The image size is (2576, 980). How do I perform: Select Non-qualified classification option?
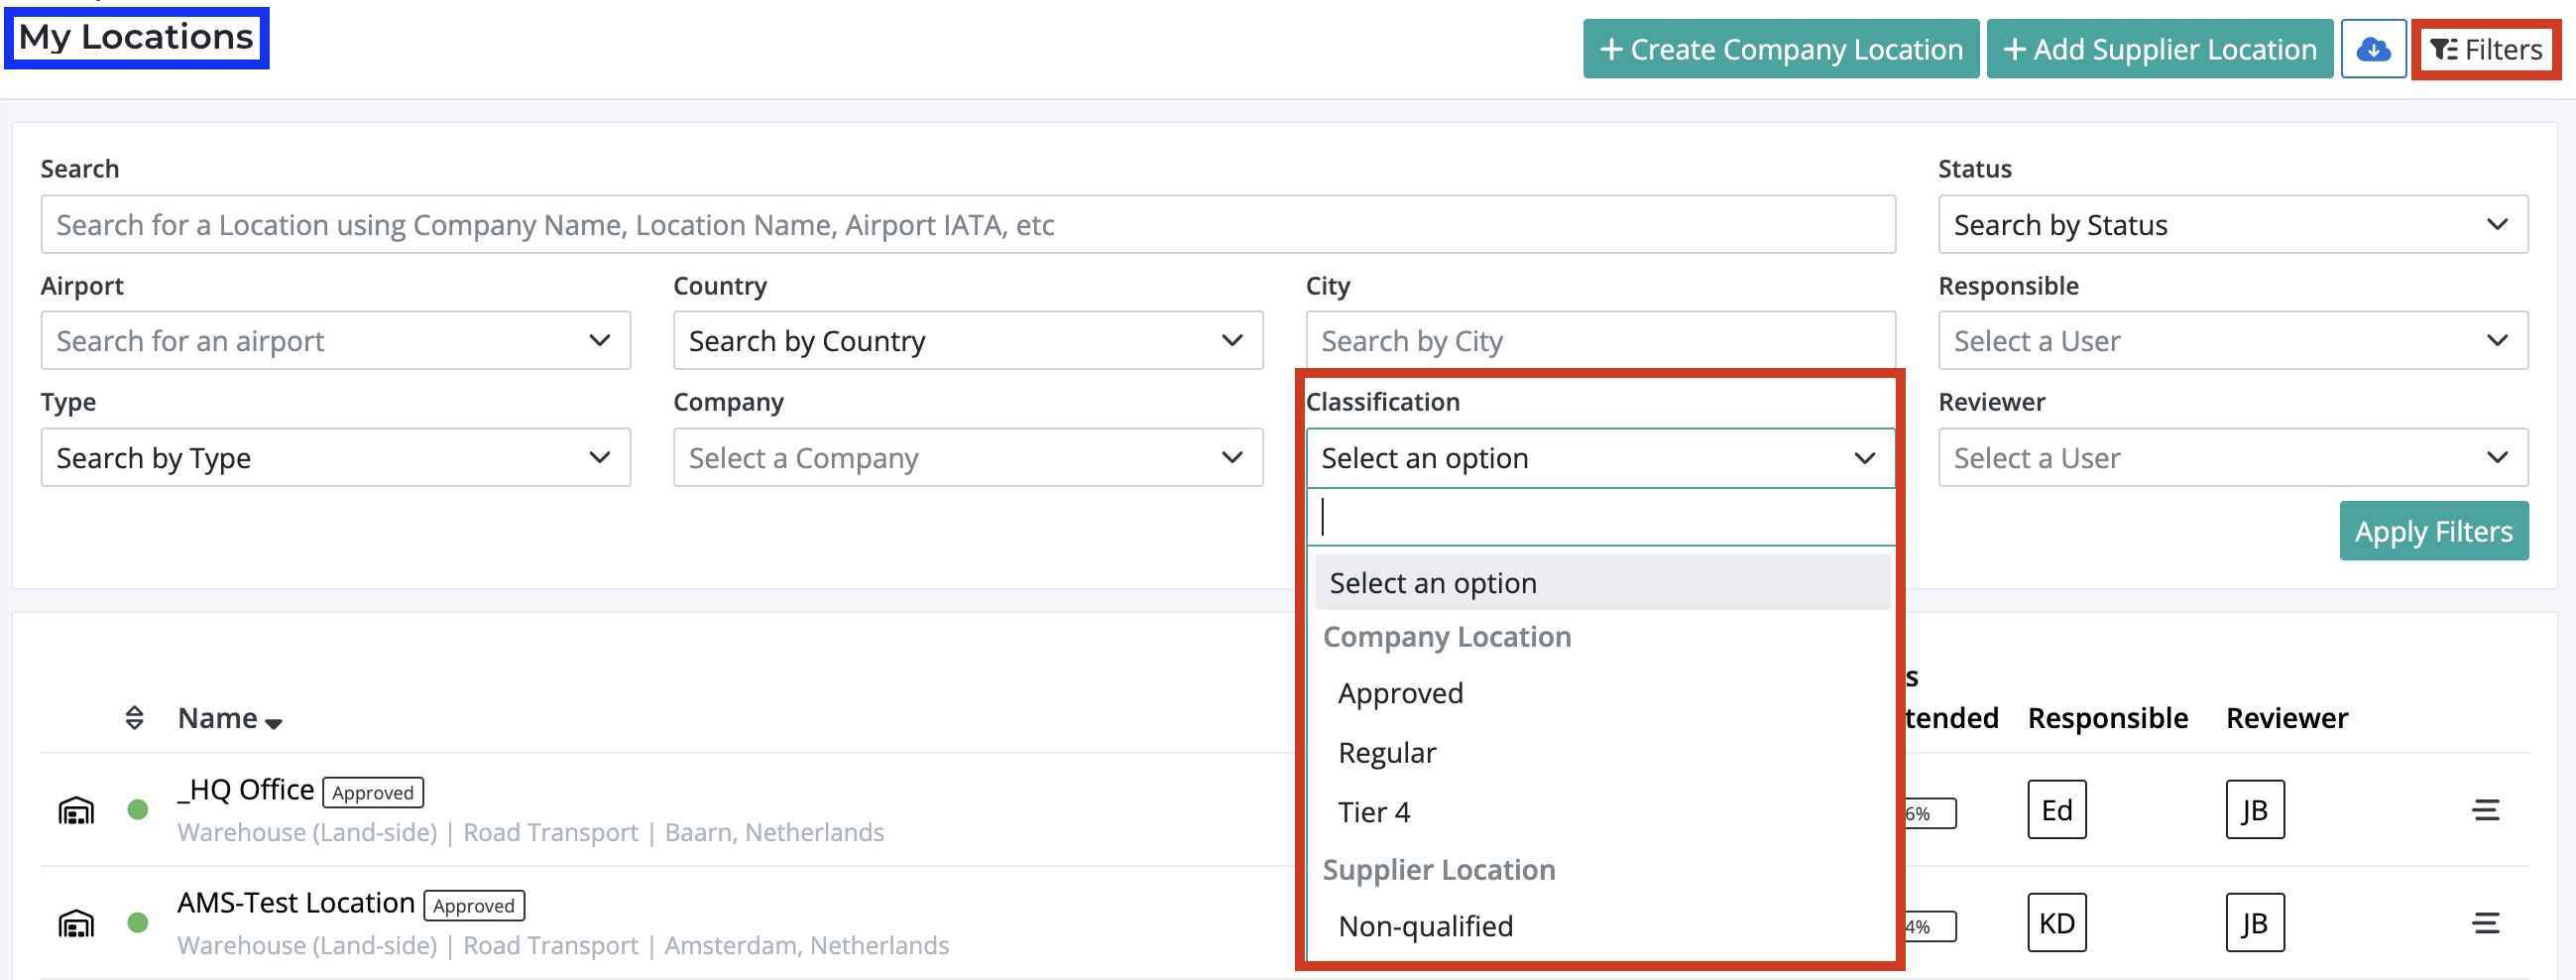(1425, 926)
